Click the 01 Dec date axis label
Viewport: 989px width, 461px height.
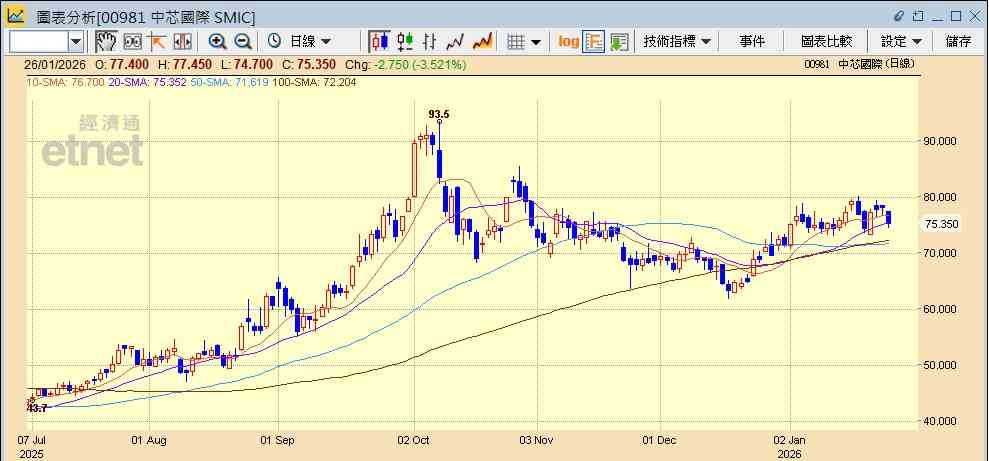coord(660,440)
